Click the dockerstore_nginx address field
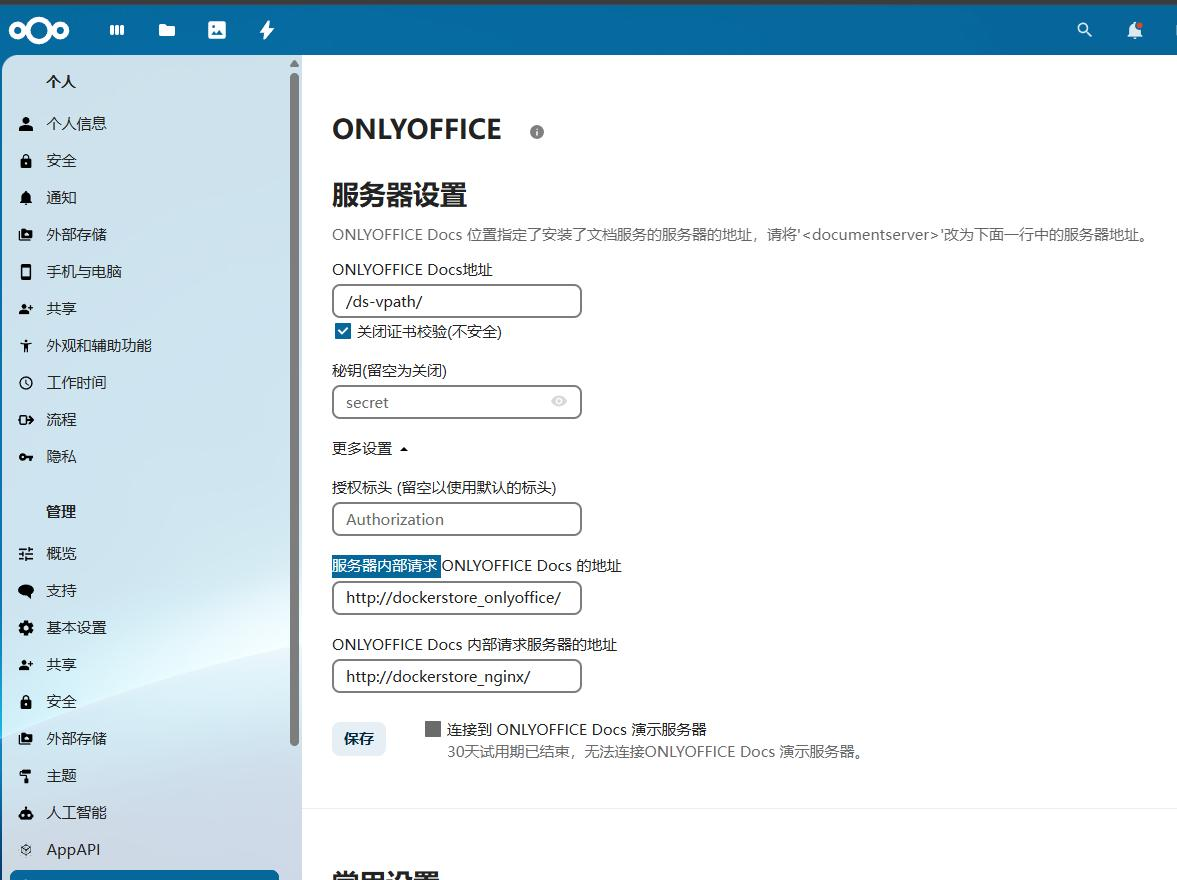 [x=456, y=677]
